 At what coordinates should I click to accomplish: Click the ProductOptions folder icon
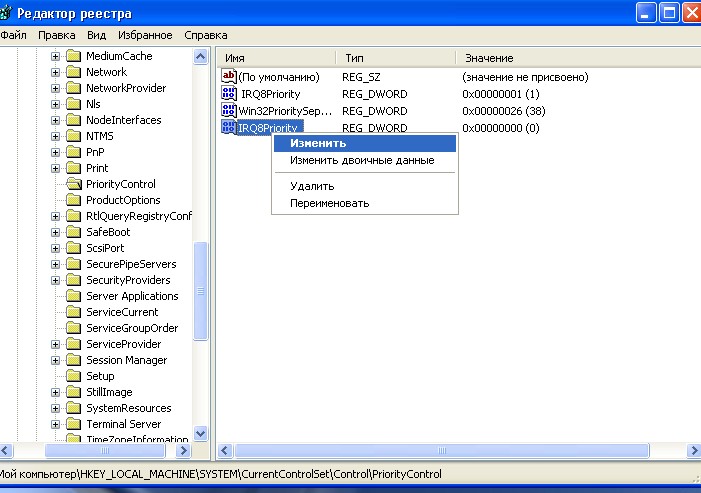pyautogui.click(x=74, y=200)
